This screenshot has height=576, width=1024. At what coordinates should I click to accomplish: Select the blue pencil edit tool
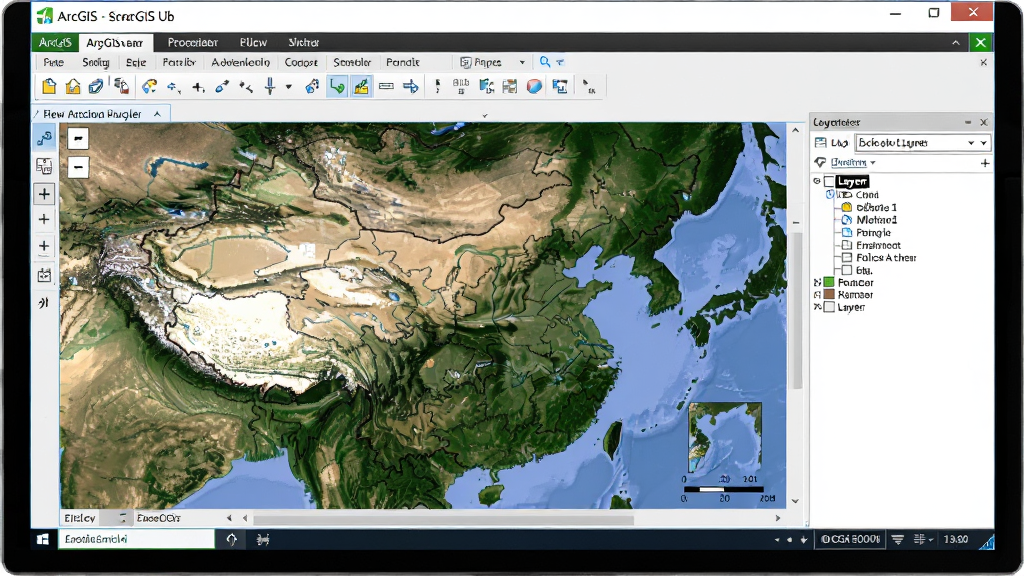pos(222,86)
